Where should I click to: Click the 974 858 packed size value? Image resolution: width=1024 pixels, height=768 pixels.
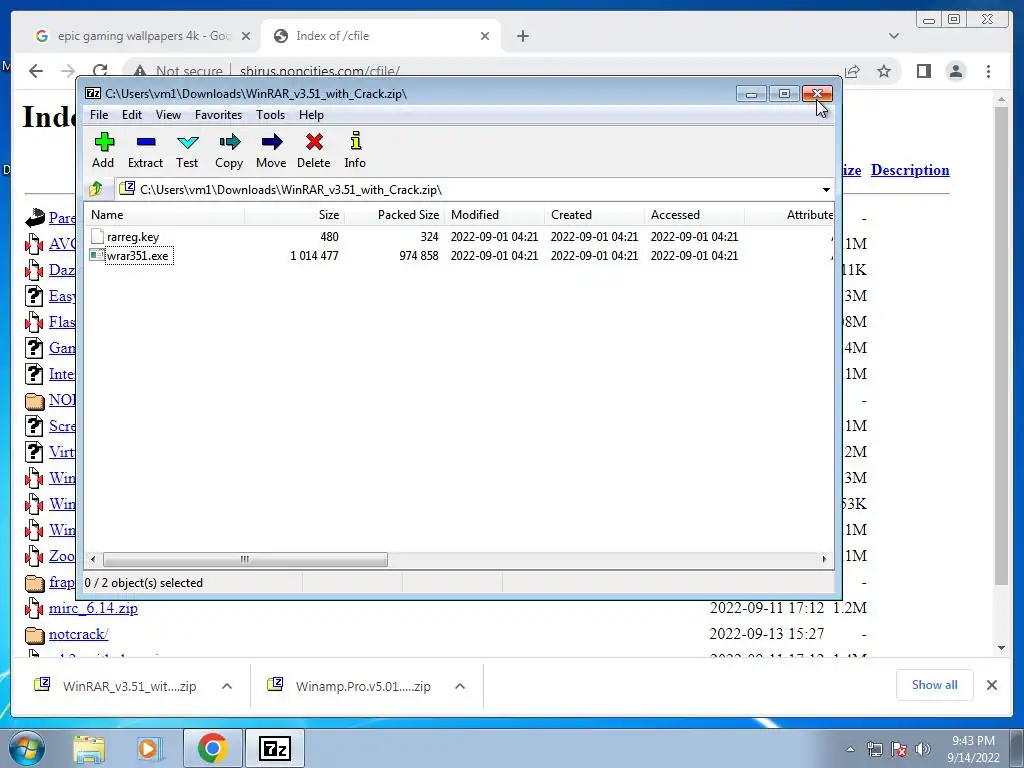tap(419, 255)
